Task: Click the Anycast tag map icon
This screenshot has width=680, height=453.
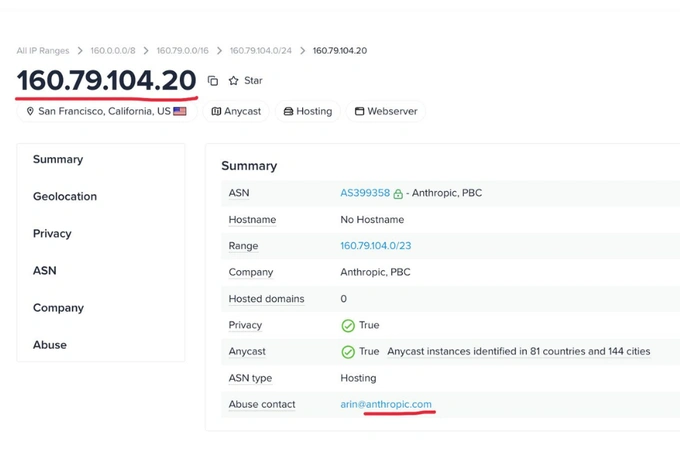Action: point(216,111)
